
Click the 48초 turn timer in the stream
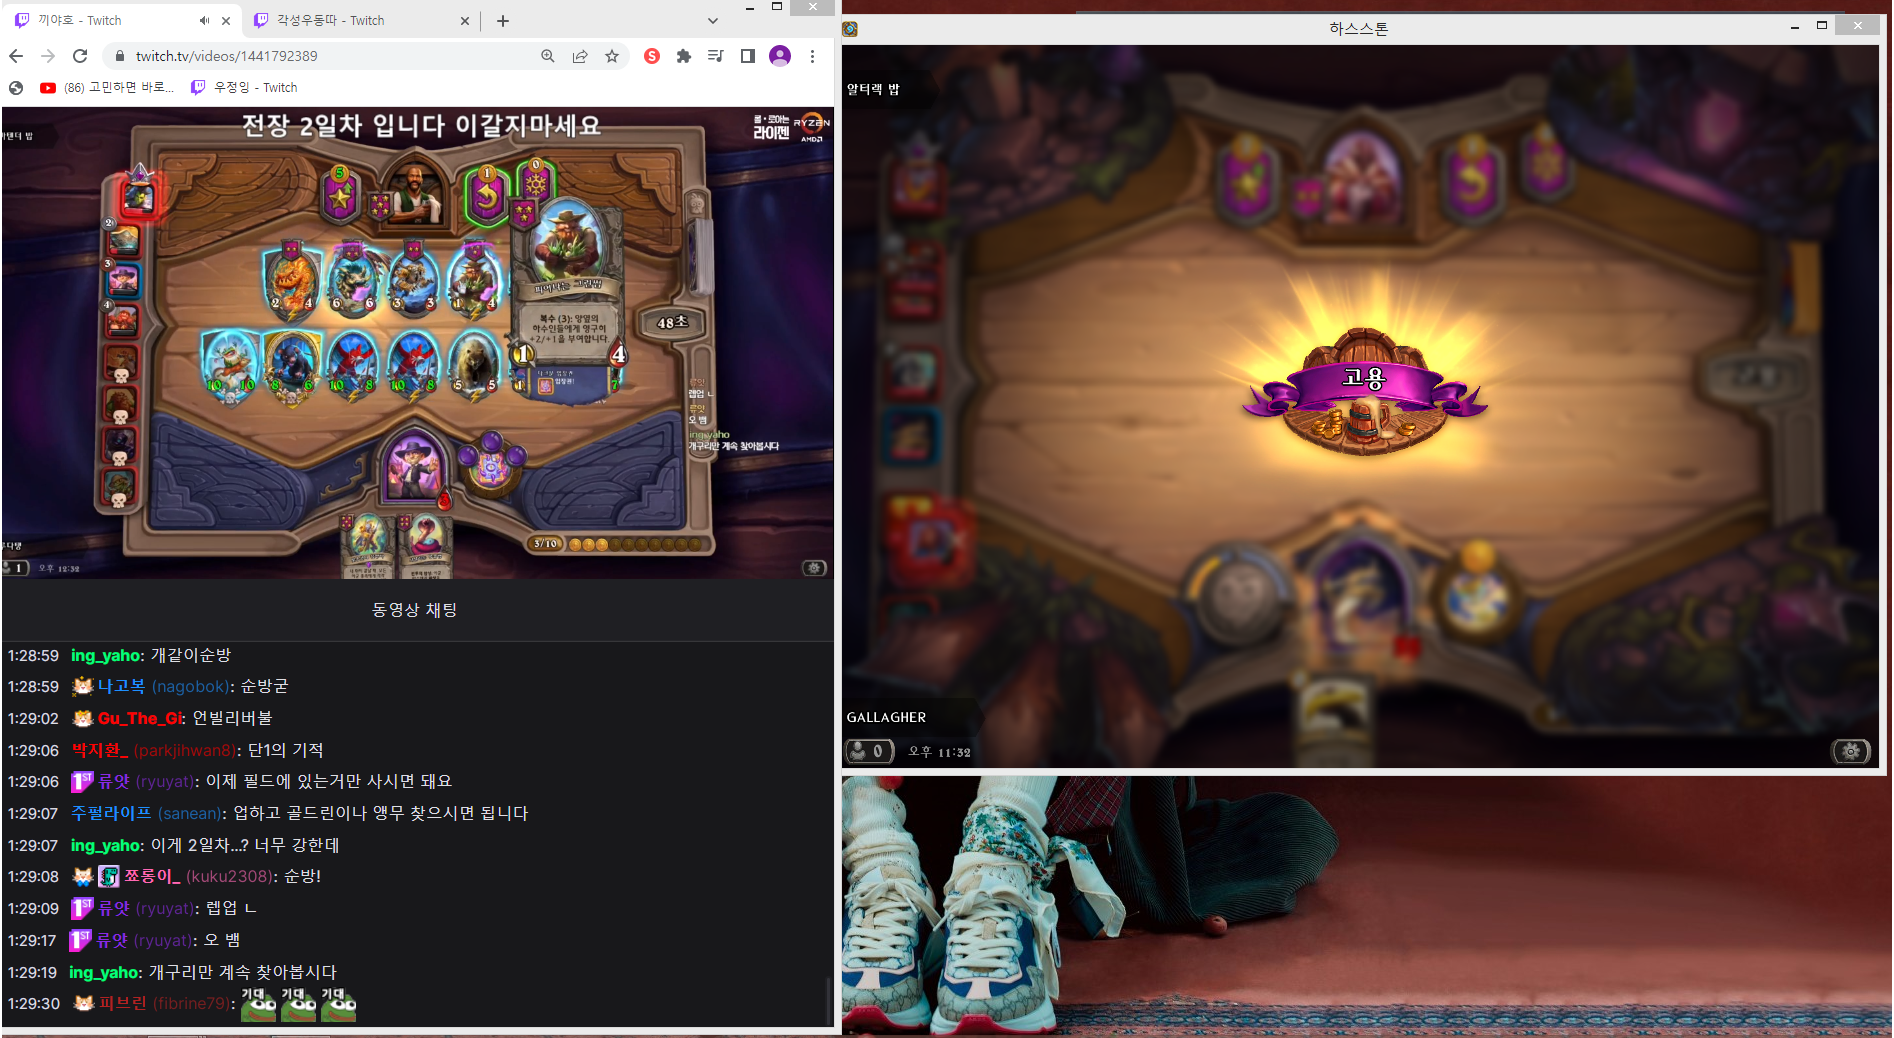pos(672,322)
